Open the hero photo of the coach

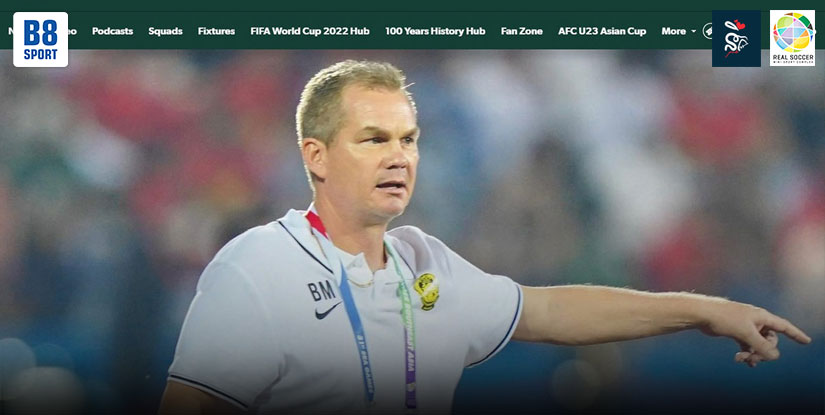[412, 232]
